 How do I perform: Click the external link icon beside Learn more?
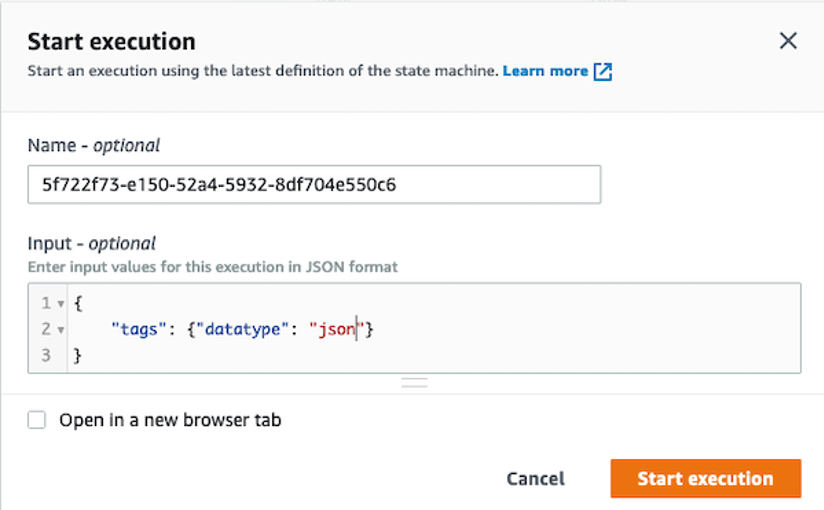[x=602, y=72]
